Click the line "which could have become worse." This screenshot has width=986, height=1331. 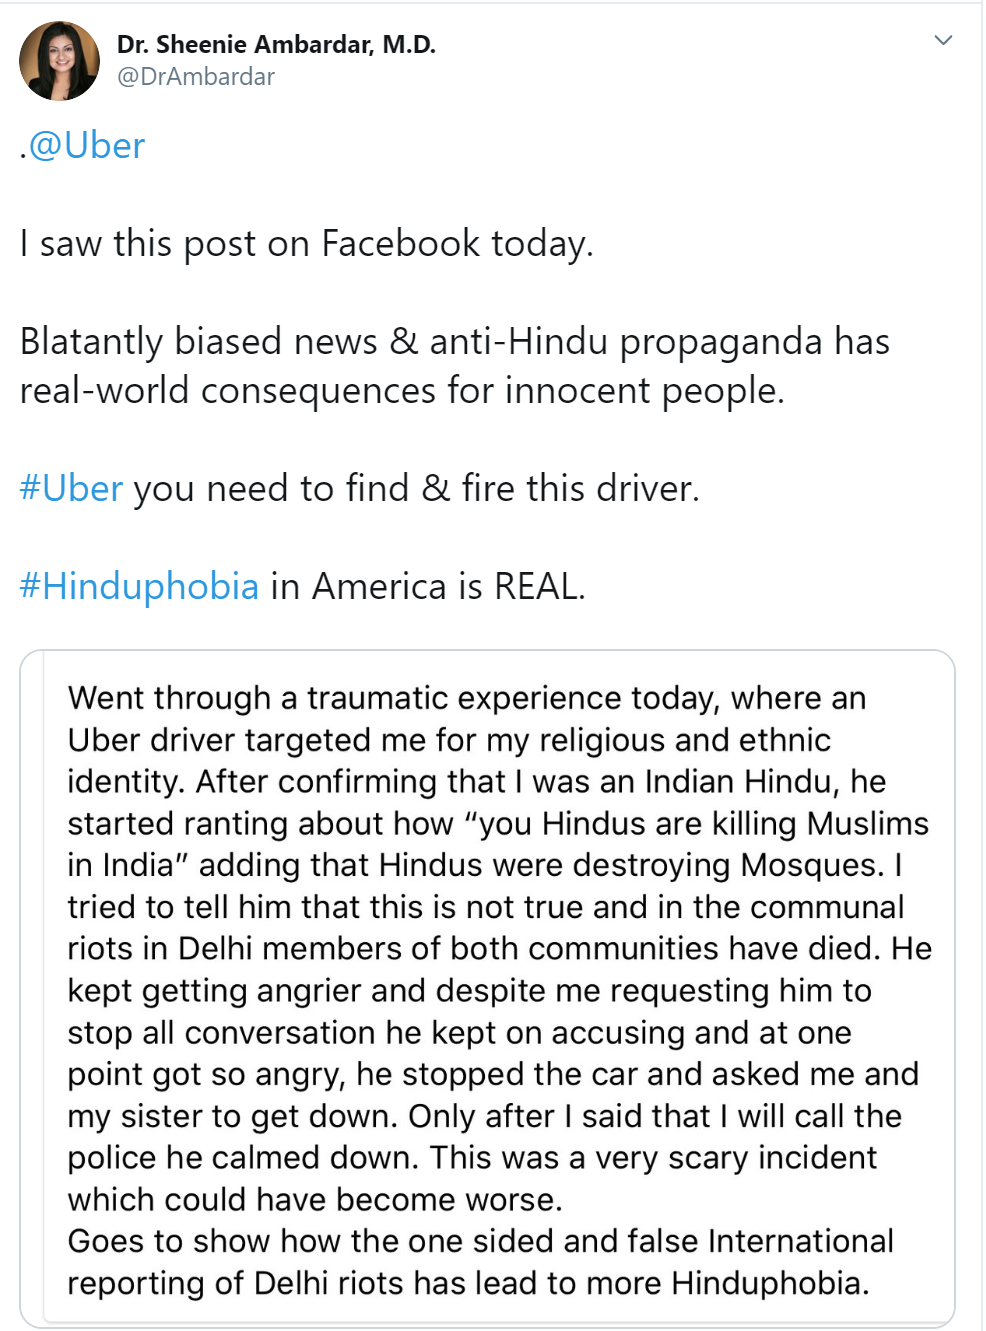[315, 1200]
